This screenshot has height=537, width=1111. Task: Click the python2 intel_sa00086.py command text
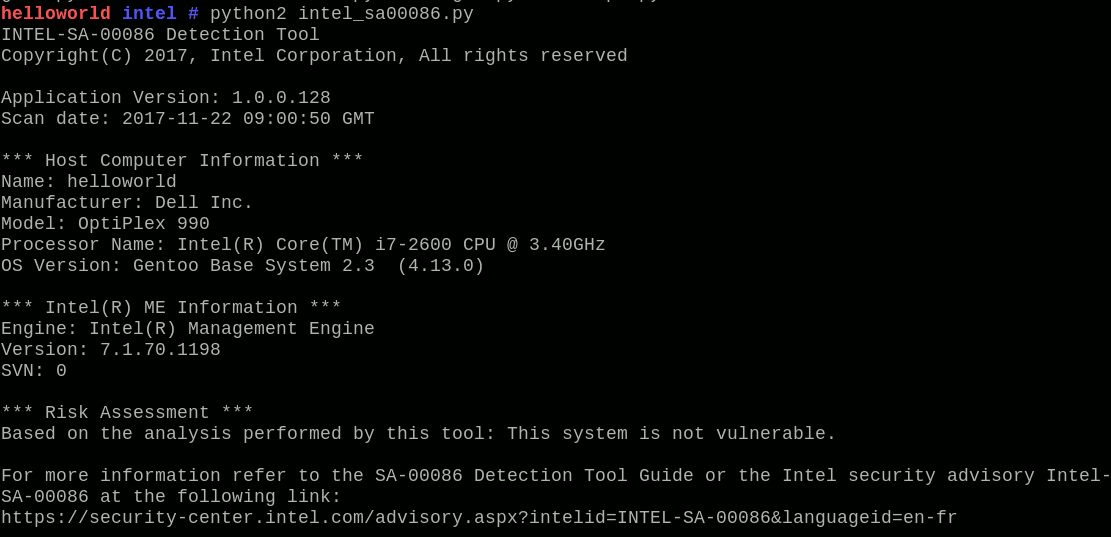[x=341, y=14]
